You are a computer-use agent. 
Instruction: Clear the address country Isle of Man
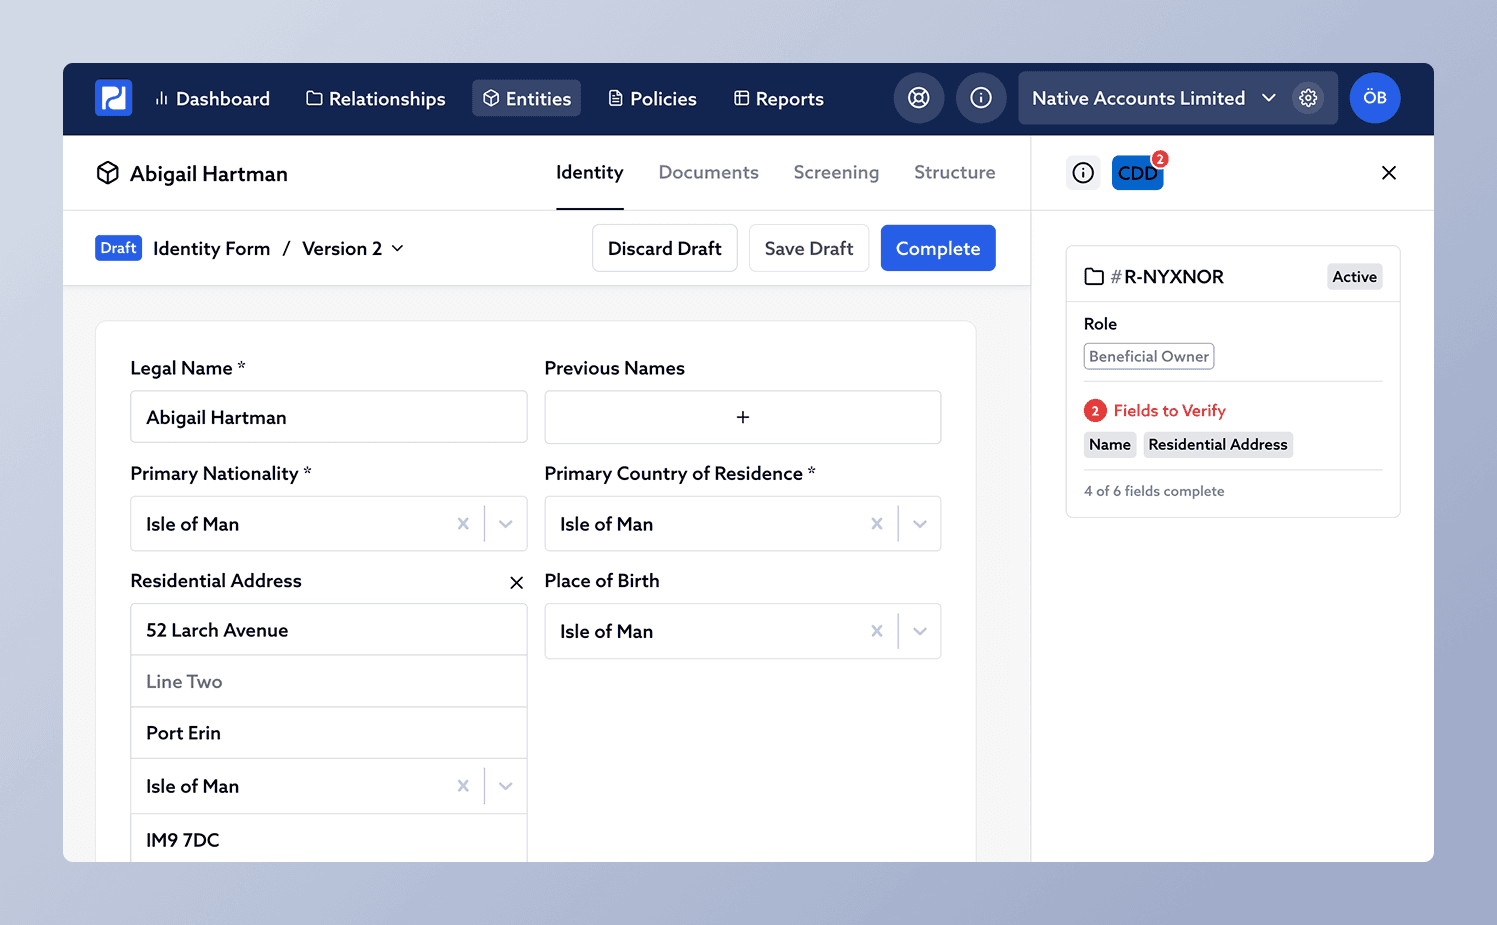point(463,786)
